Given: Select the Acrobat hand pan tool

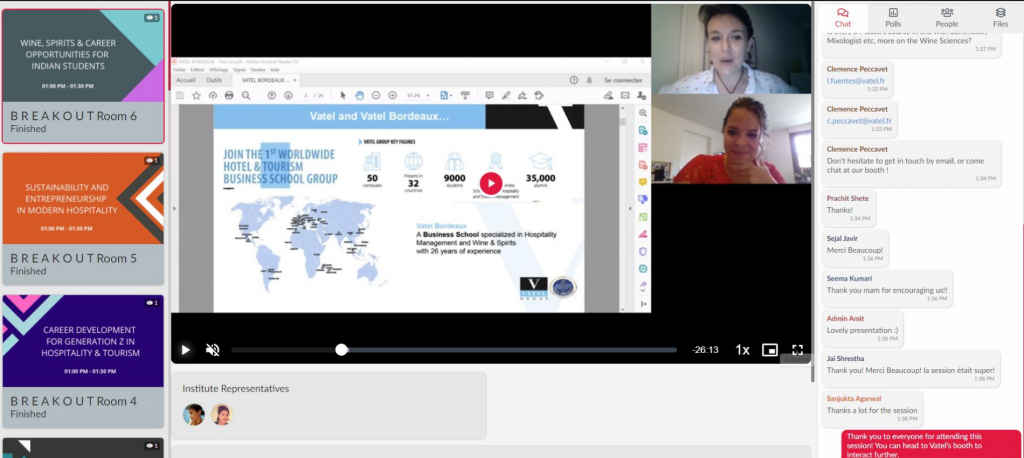Looking at the screenshot, I should (x=359, y=95).
